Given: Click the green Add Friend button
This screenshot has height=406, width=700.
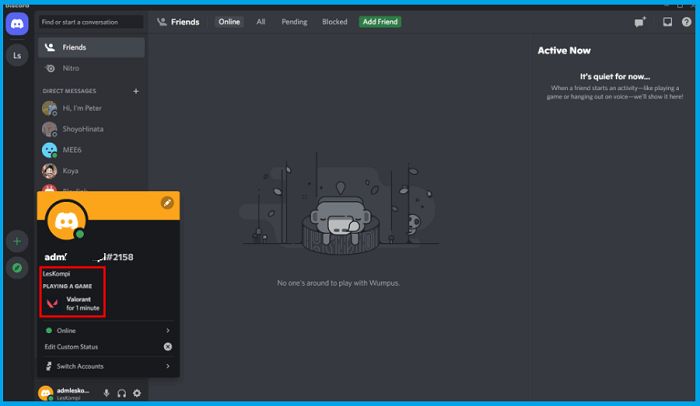Looking at the screenshot, I should click(x=380, y=21).
